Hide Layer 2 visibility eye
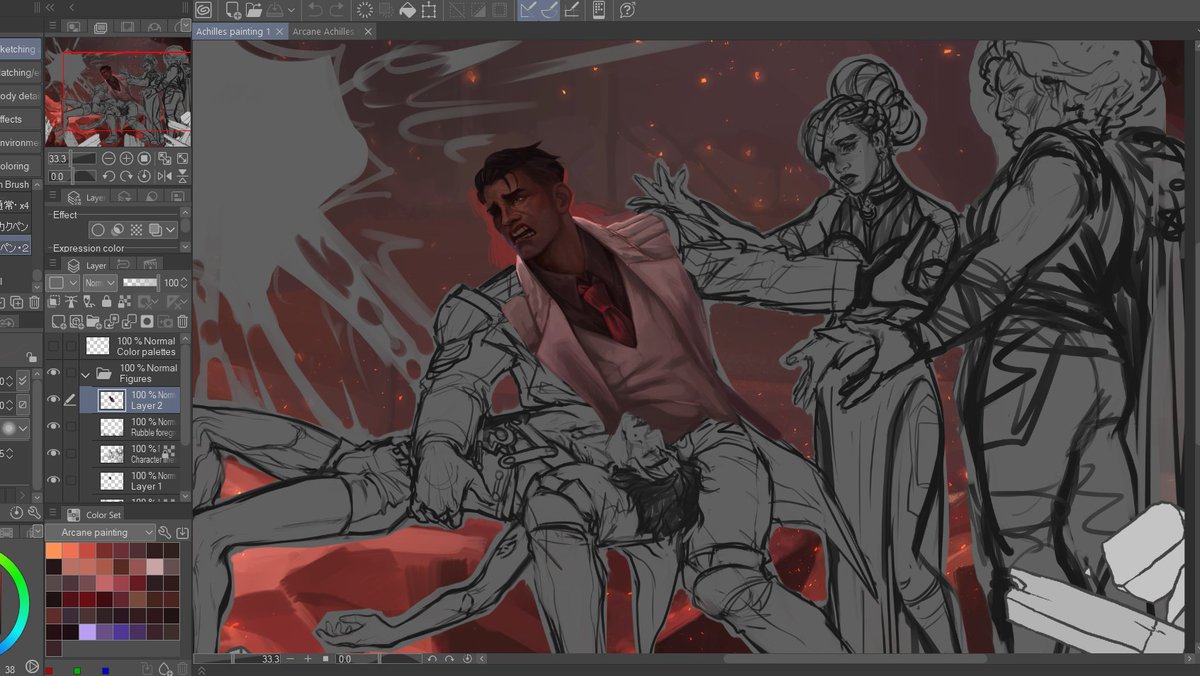This screenshot has height=676, width=1200. point(54,400)
